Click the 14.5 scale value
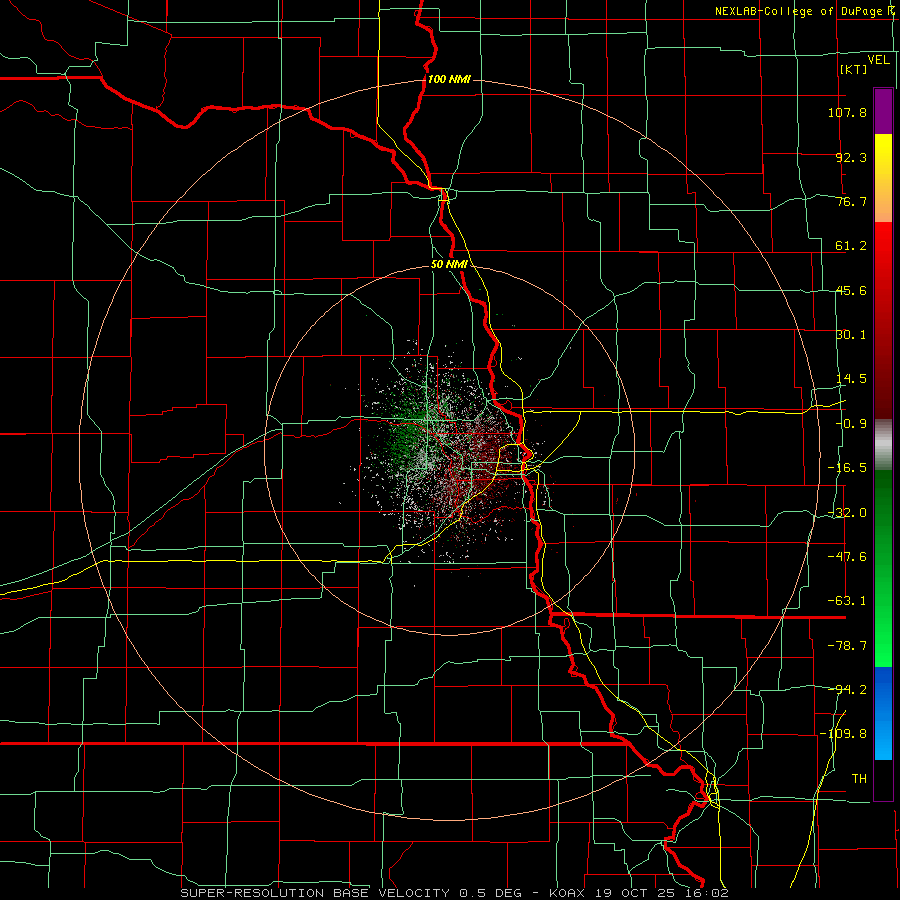 tap(851, 379)
